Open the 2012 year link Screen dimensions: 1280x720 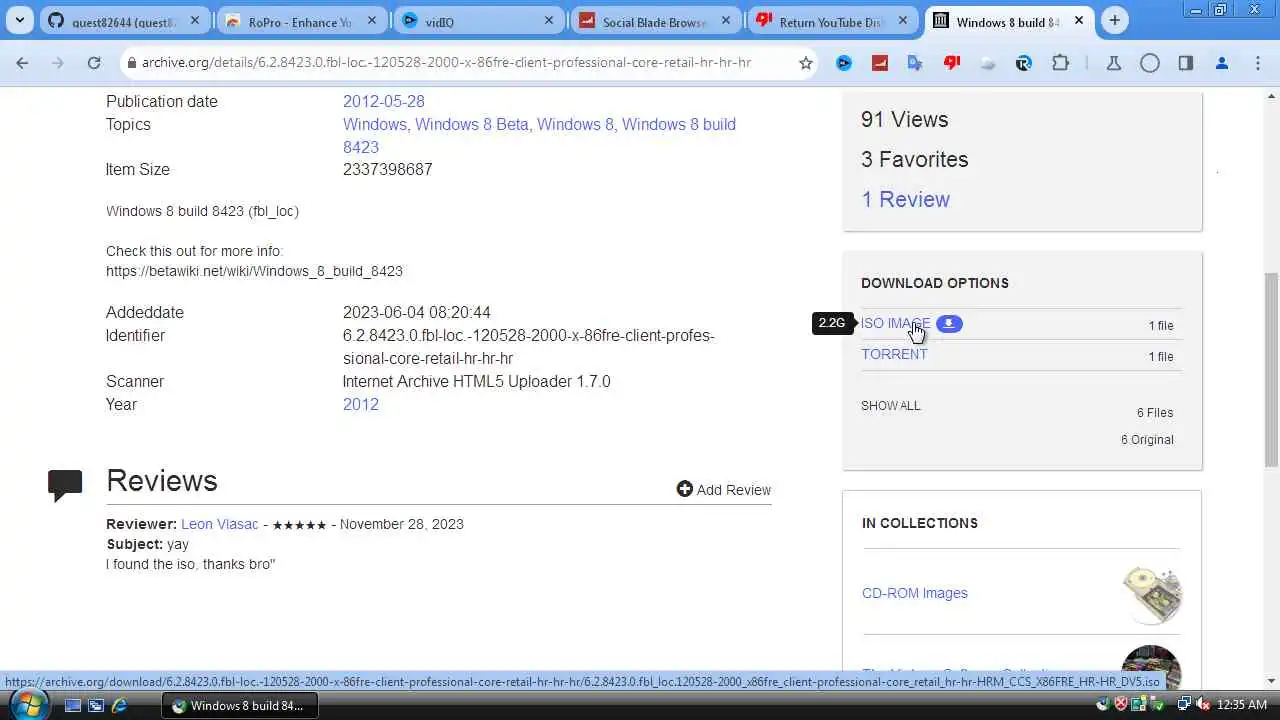tap(361, 404)
